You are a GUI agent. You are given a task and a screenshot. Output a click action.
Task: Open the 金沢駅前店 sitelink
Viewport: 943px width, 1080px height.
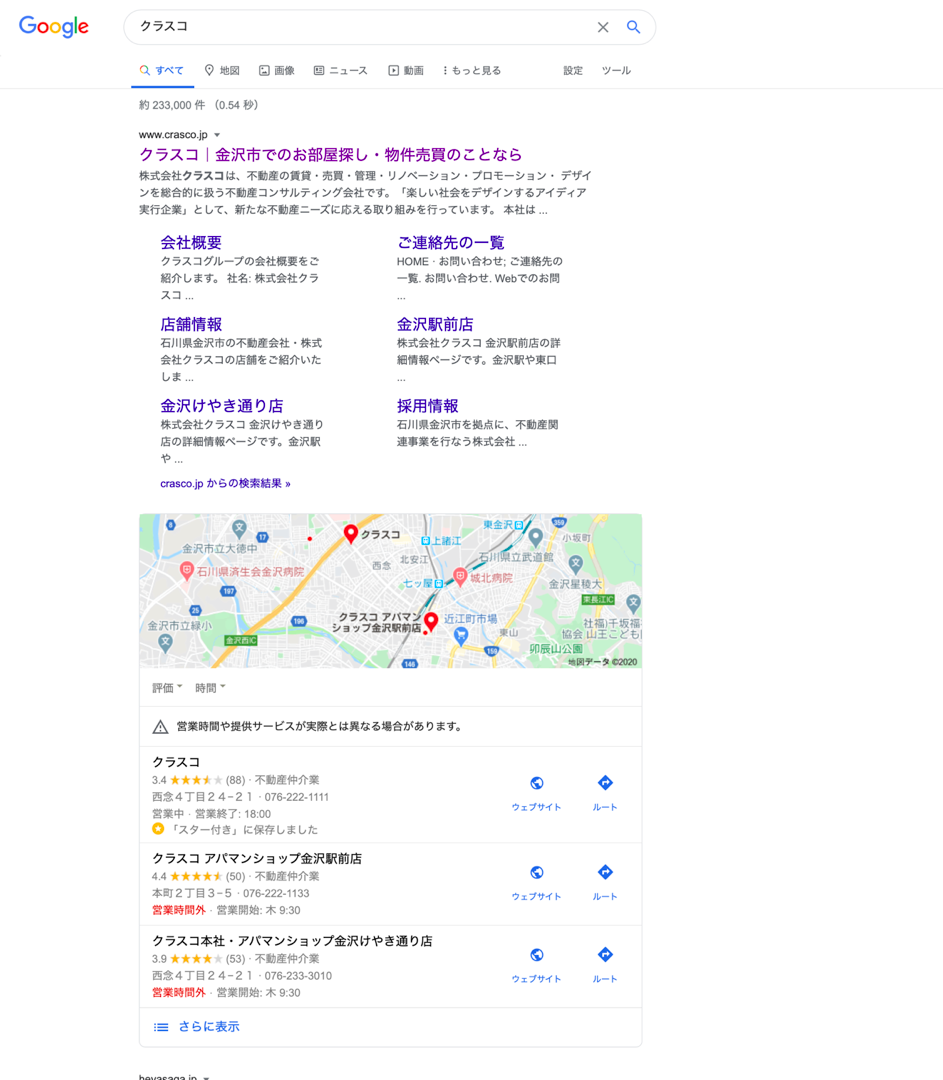pos(435,324)
